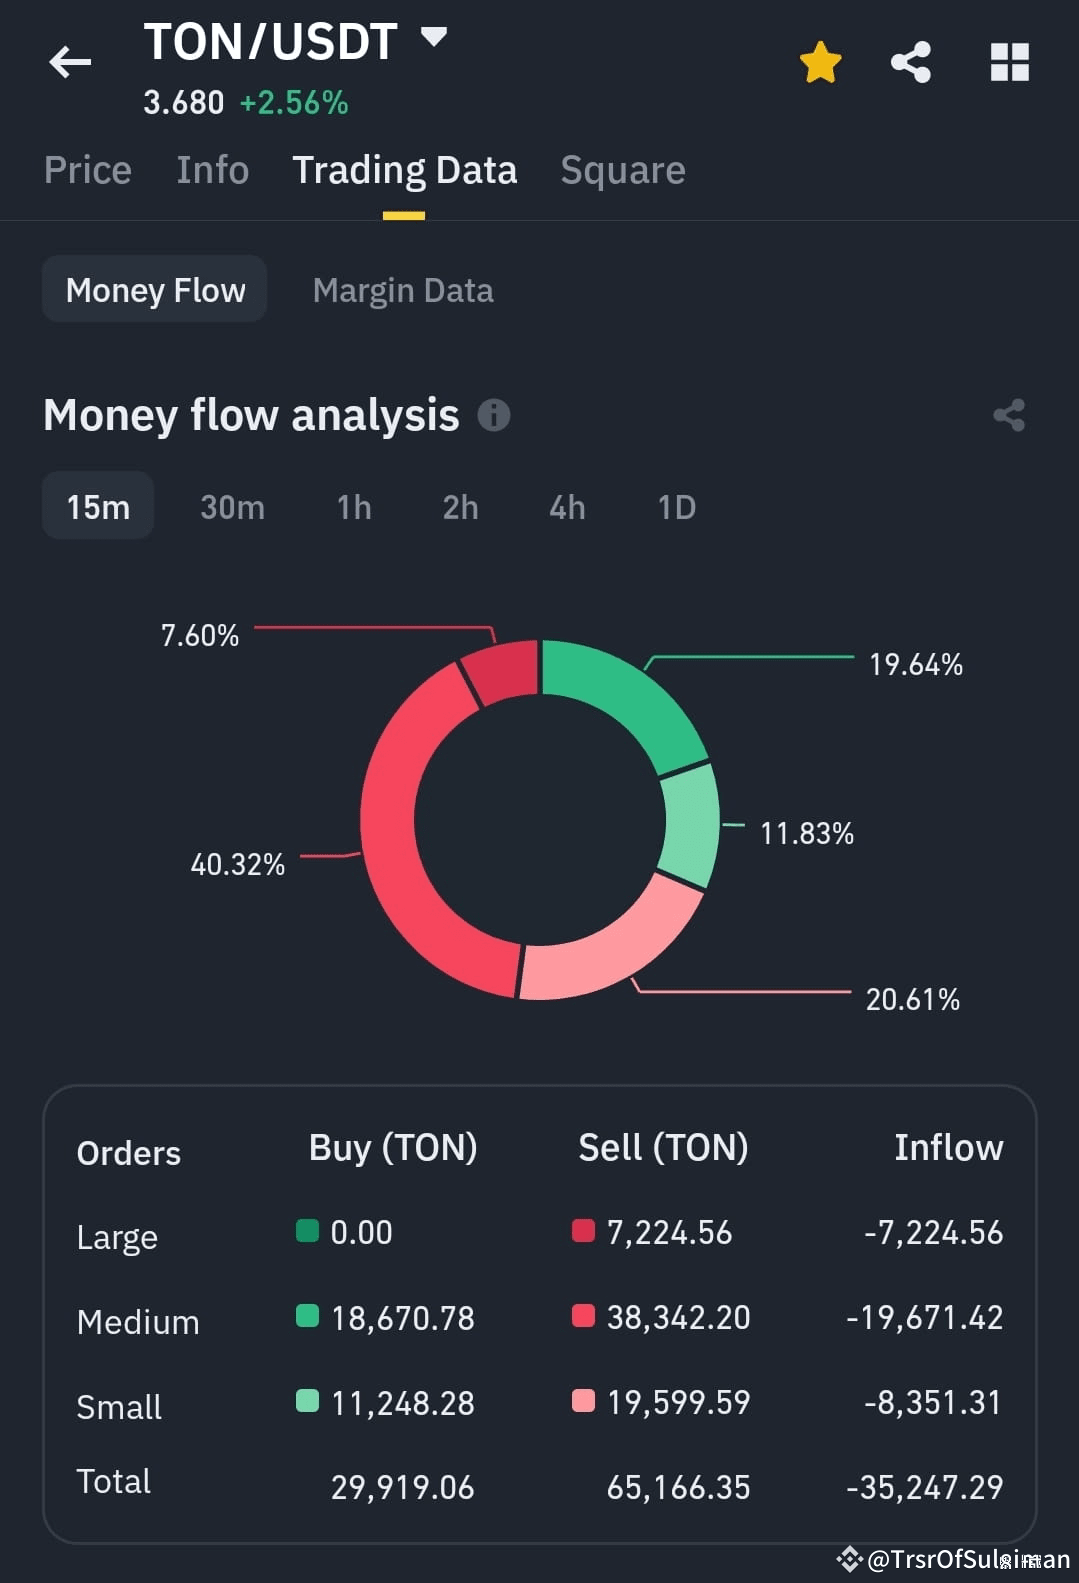Click the green Medium buy color swatch
Screen dimensions: 1079x1583
pyautogui.click(x=307, y=1315)
